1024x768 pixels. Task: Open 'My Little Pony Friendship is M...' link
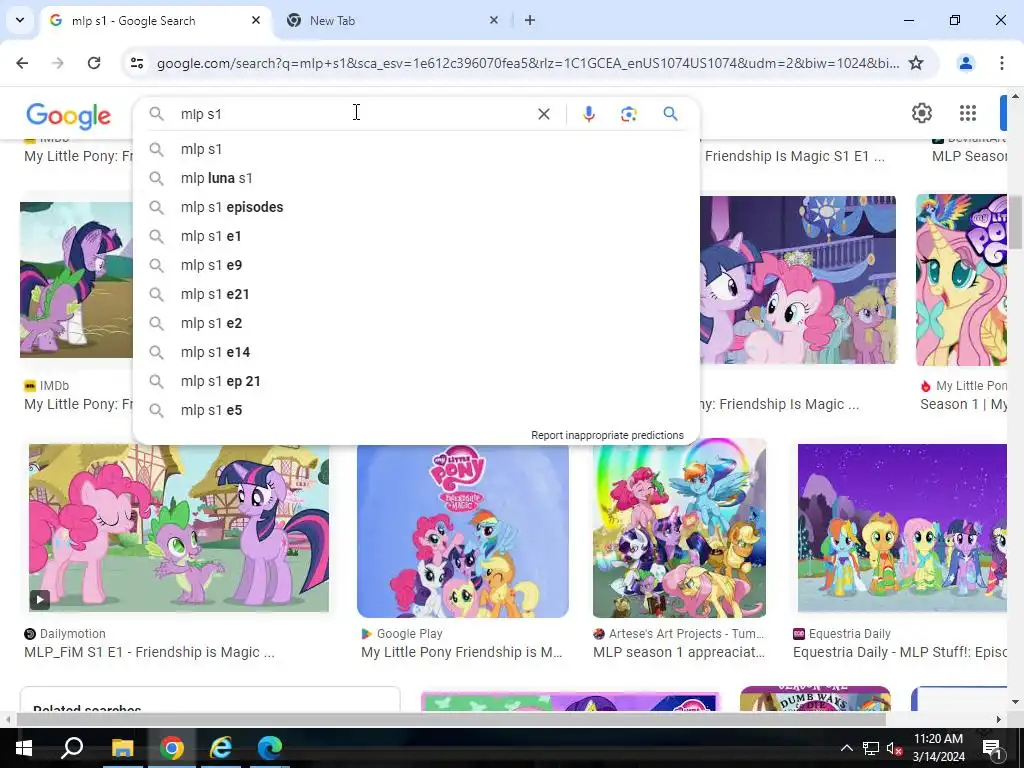click(461, 652)
